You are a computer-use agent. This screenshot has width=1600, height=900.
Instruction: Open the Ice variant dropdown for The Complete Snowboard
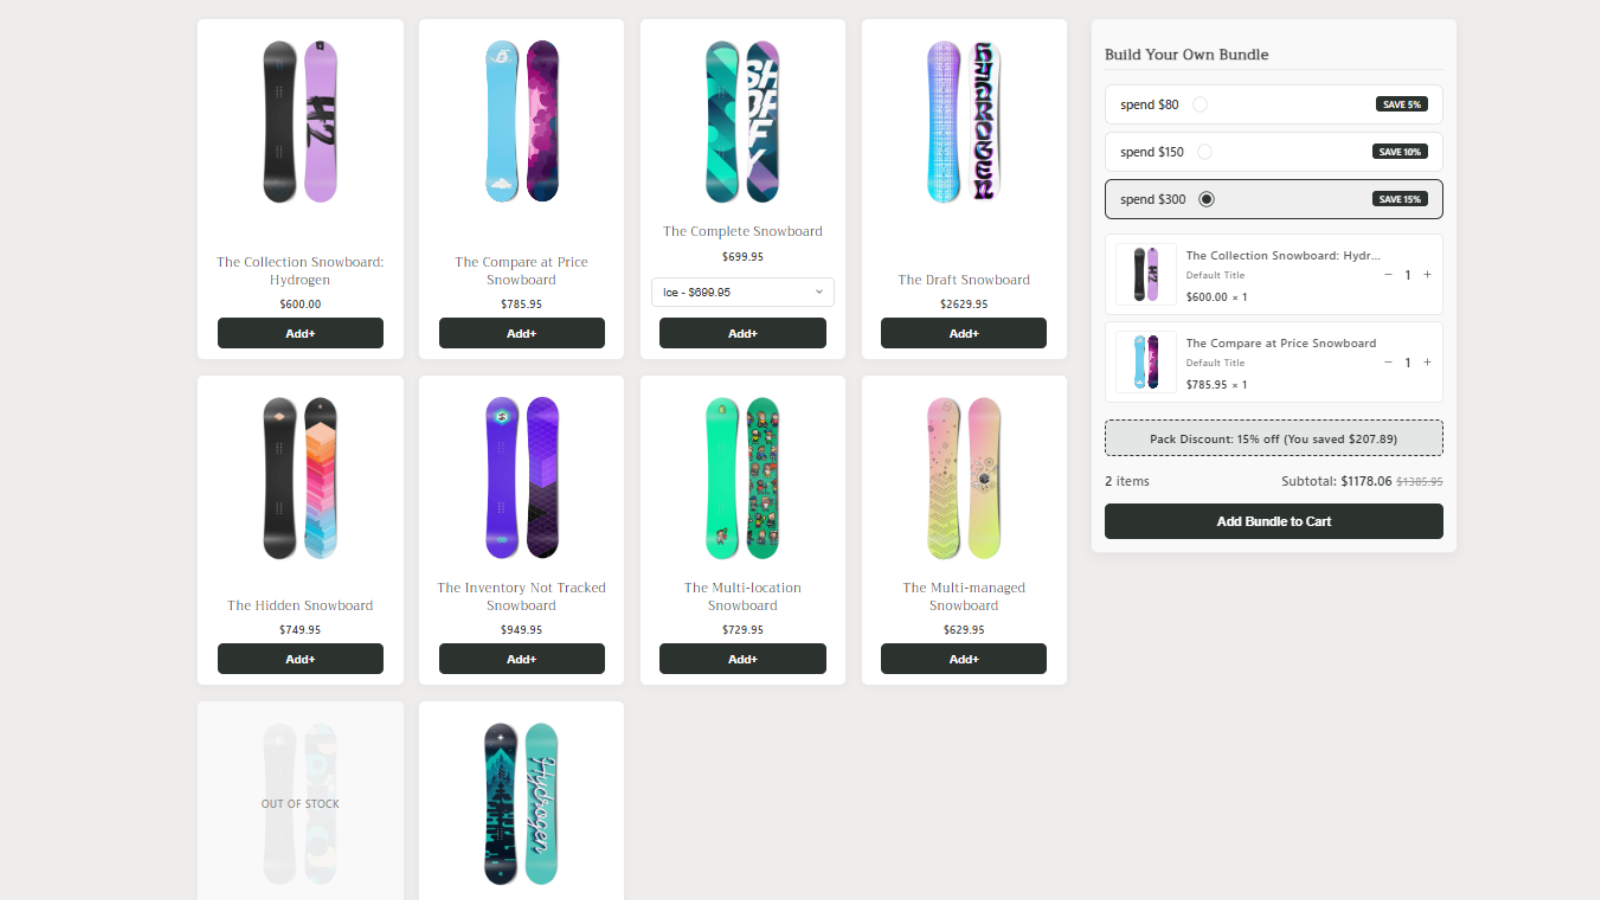click(742, 291)
